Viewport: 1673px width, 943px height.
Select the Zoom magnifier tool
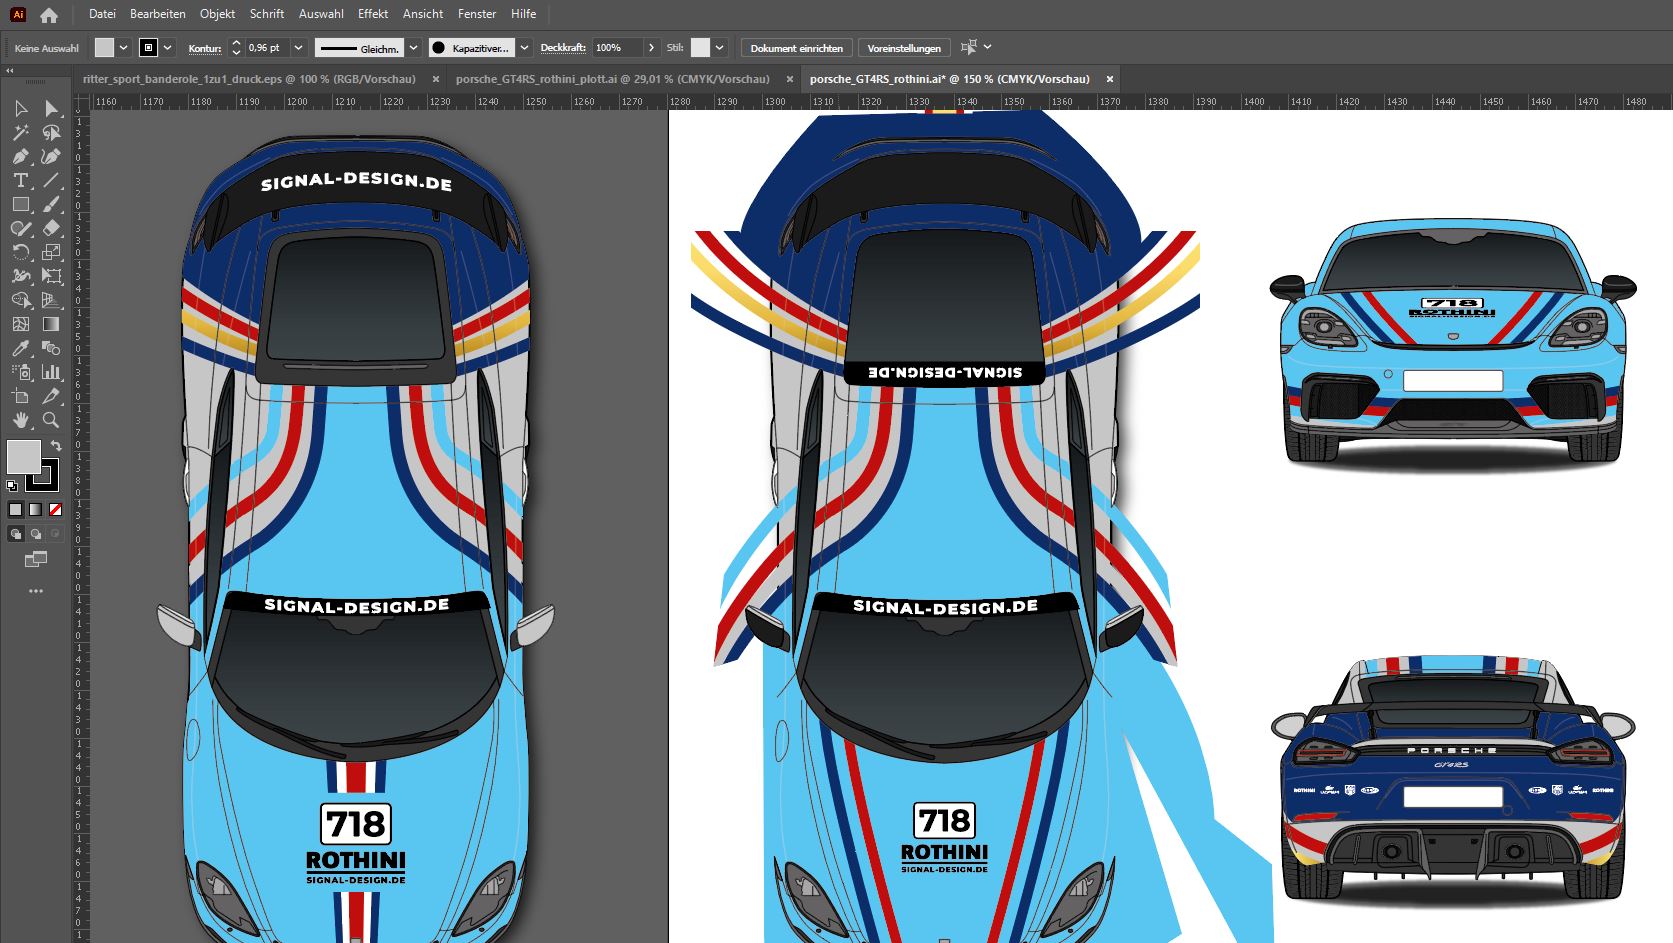tap(51, 420)
